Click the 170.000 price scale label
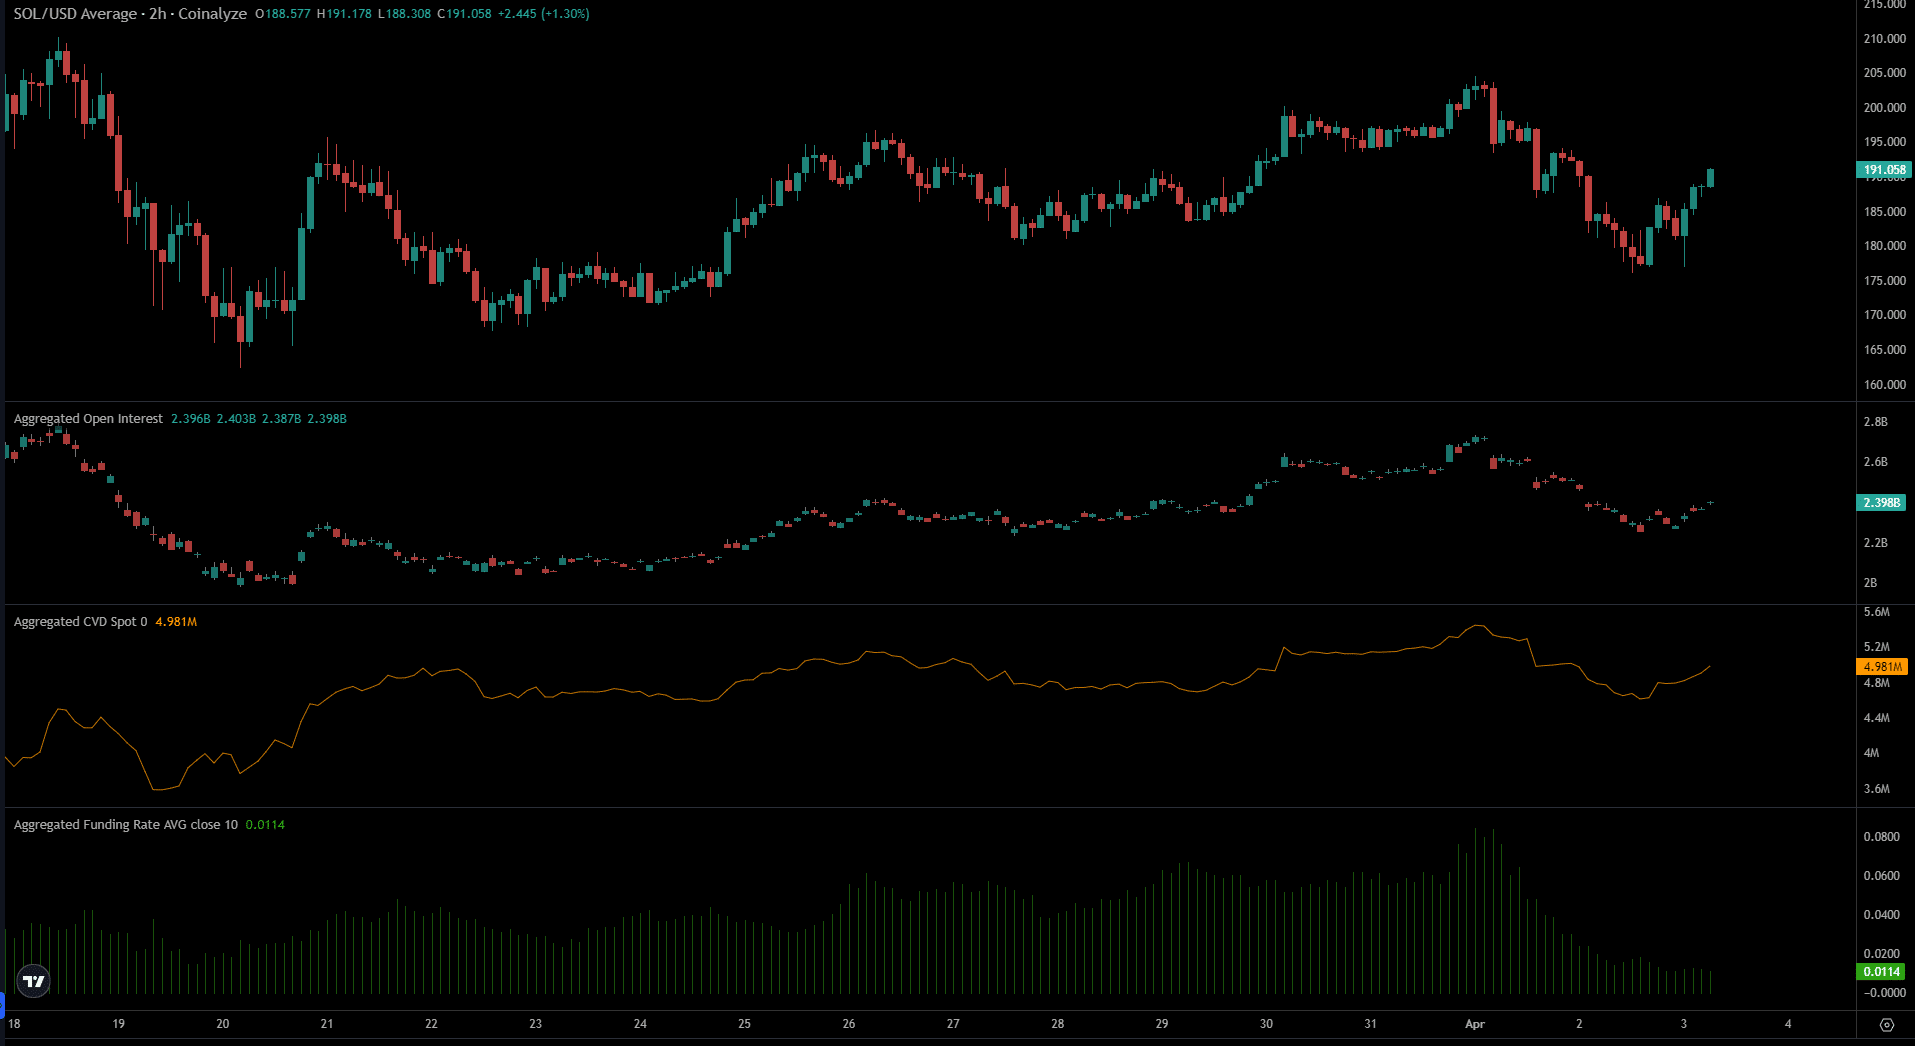 pos(1884,315)
